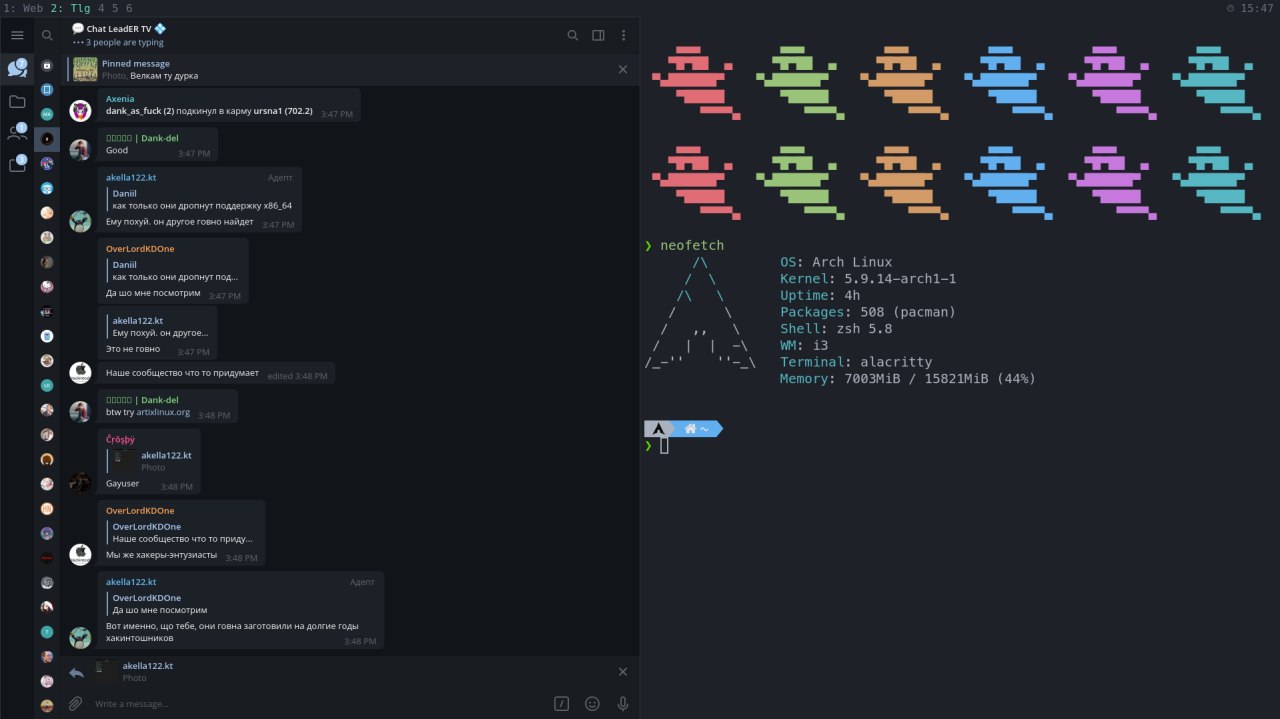
Task: Switch to i3 workspace '1: Web'
Action: click(x=22, y=8)
